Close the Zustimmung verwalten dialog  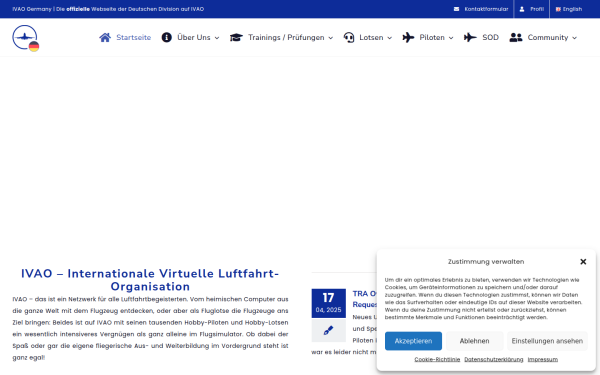583,262
